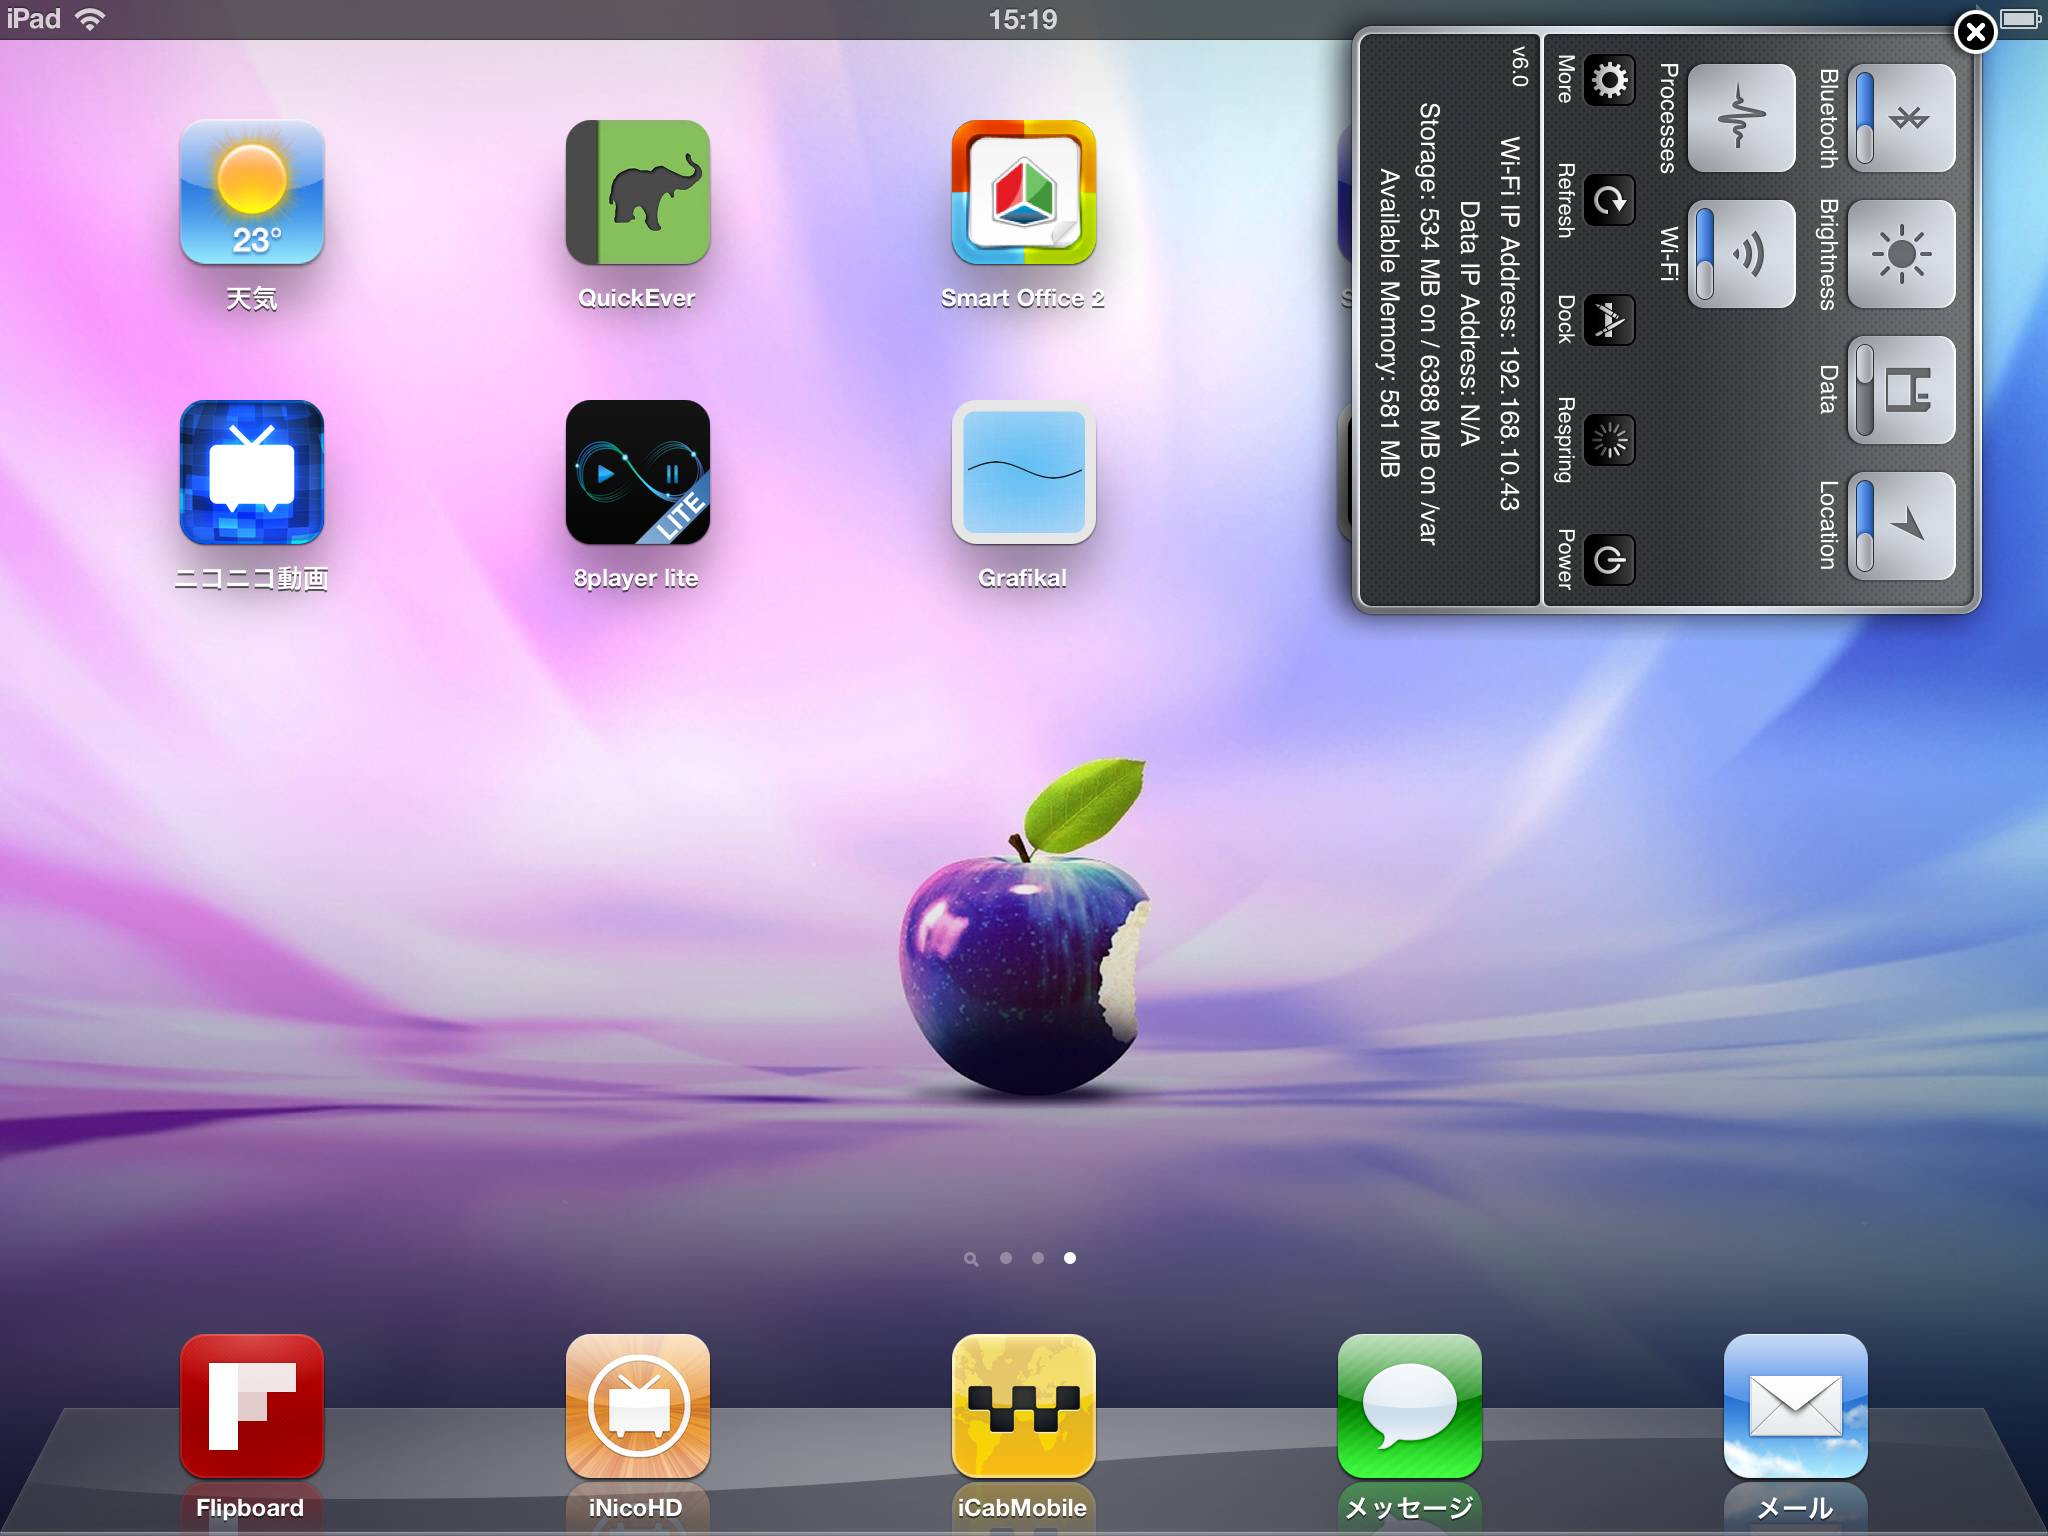The height and width of the screenshot is (1536, 2048).
Task: Open the Processes tile
Action: point(1740,118)
